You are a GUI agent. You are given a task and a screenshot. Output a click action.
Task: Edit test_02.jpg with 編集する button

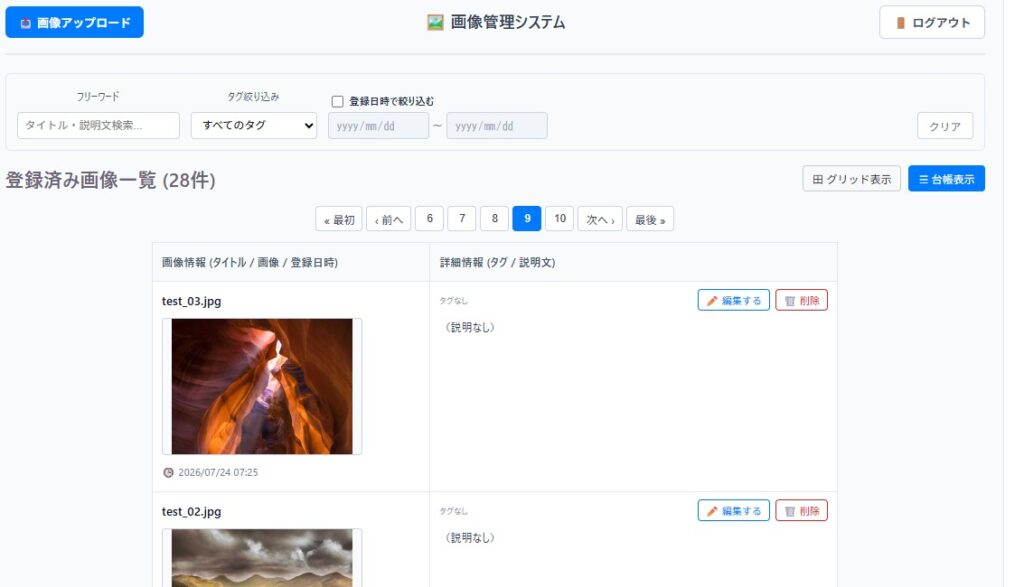[x=733, y=511]
